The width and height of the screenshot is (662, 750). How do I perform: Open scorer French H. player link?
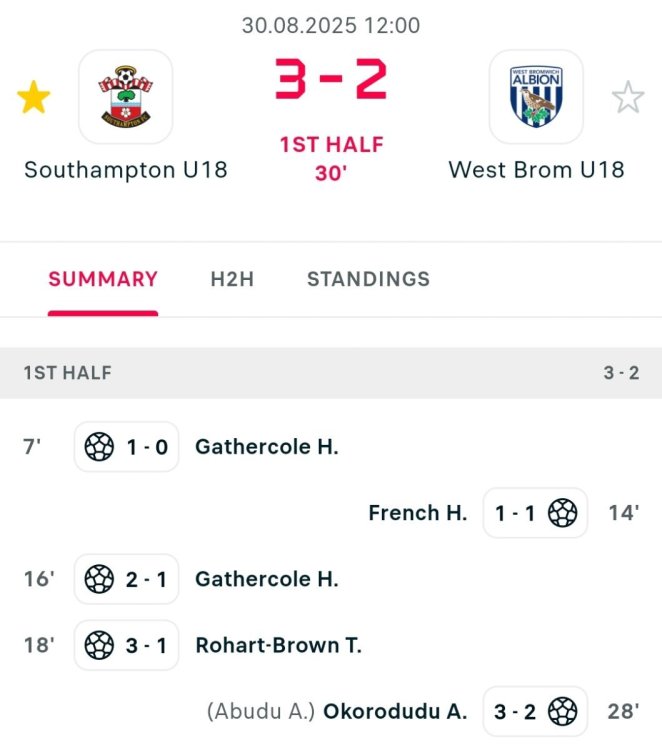[418, 513]
